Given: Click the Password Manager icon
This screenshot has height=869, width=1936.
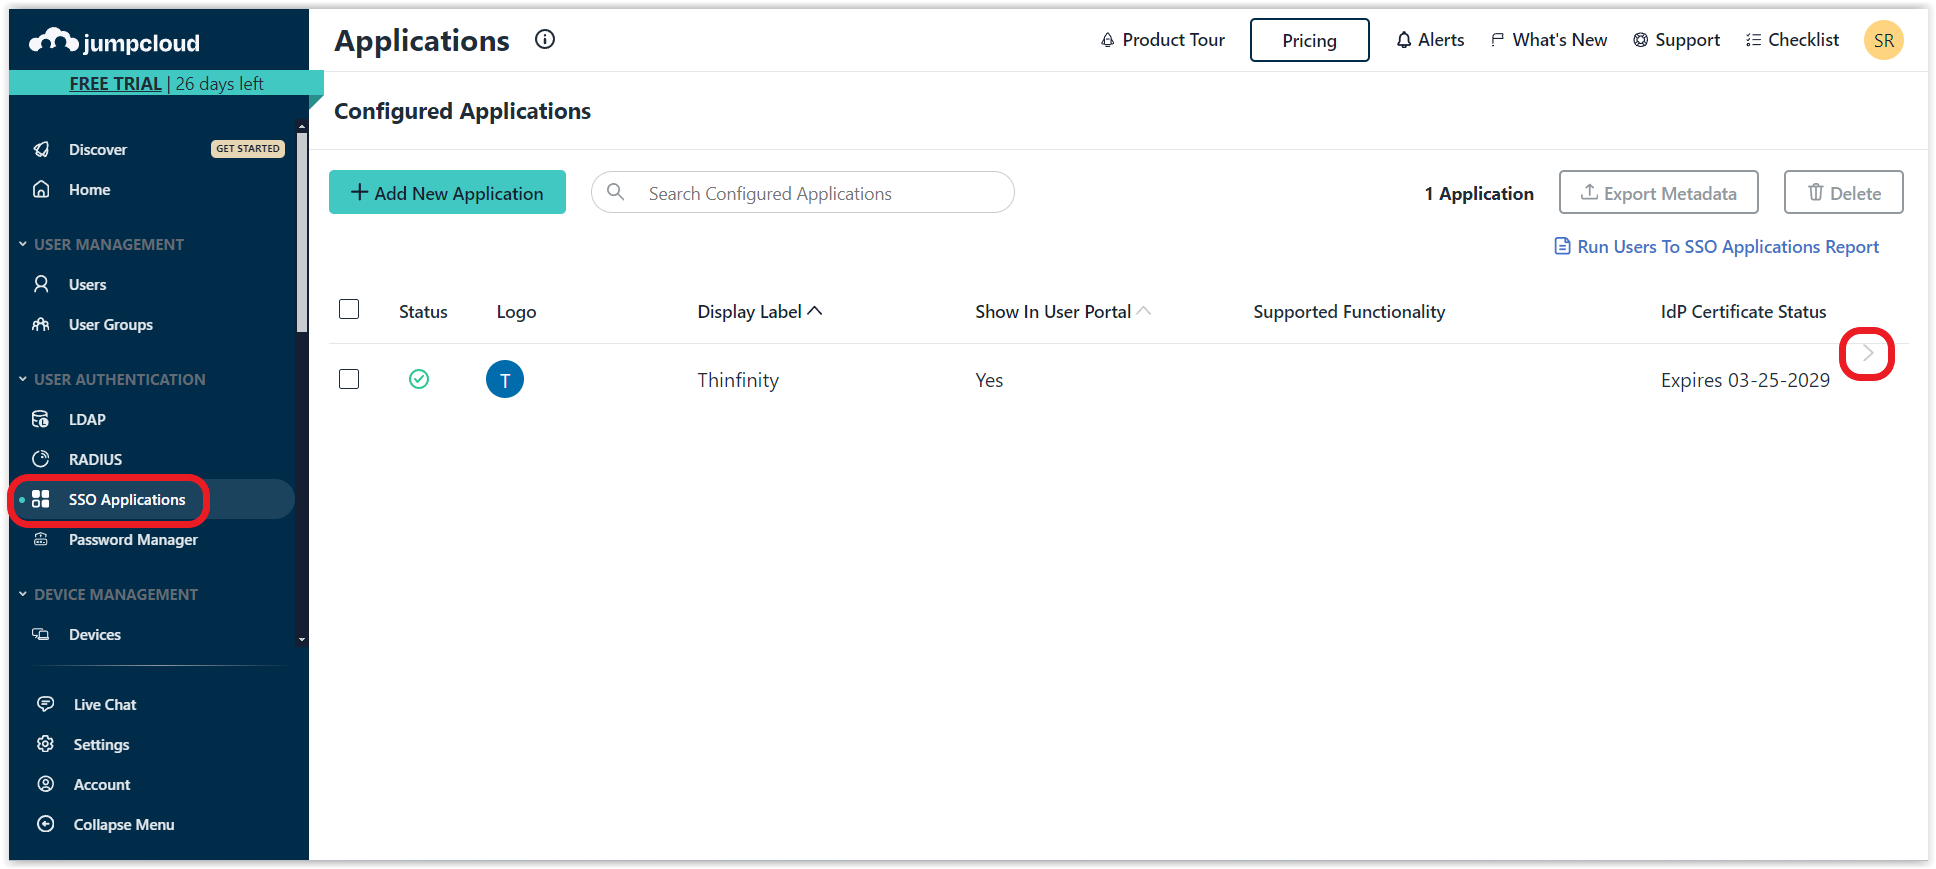Looking at the screenshot, I should coord(41,539).
